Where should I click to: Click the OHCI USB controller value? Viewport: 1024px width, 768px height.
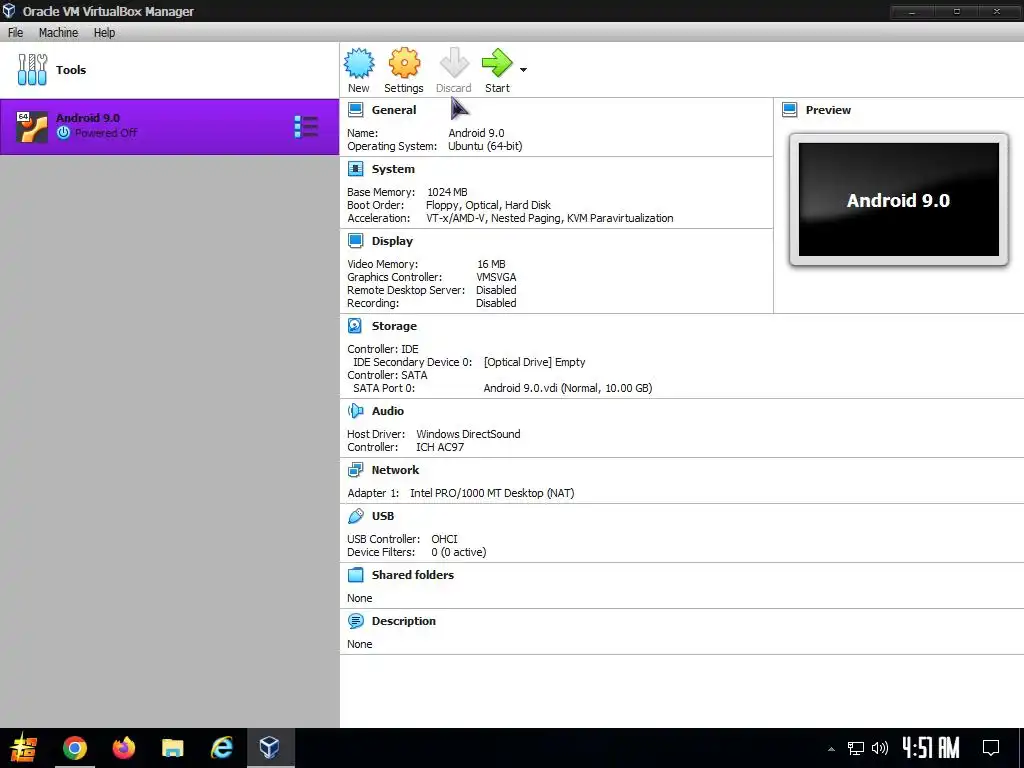(444, 539)
